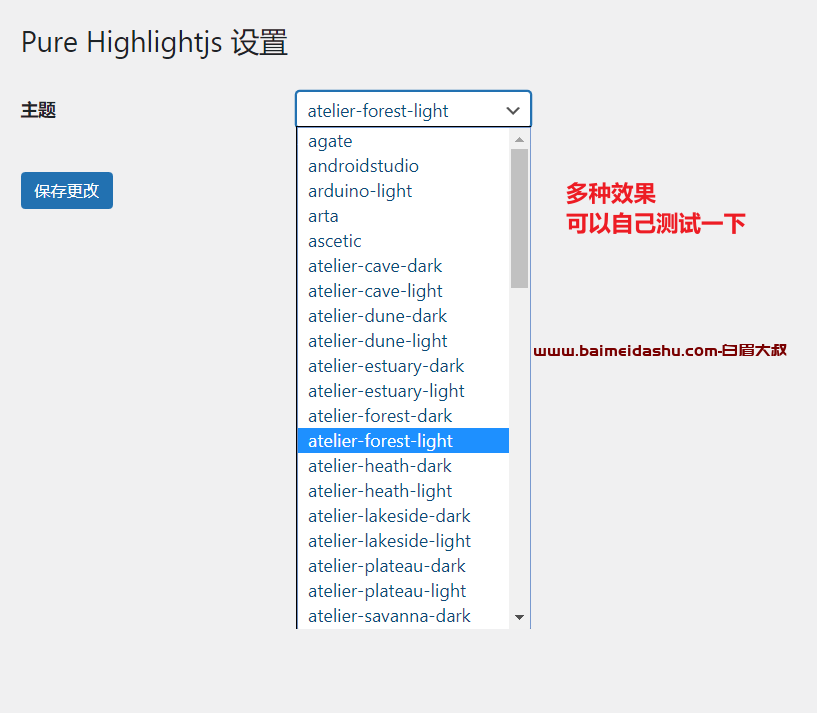Click the highlighted atelier-forest-light option
Image resolution: width=817 pixels, height=713 pixels.
click(403, 441)
